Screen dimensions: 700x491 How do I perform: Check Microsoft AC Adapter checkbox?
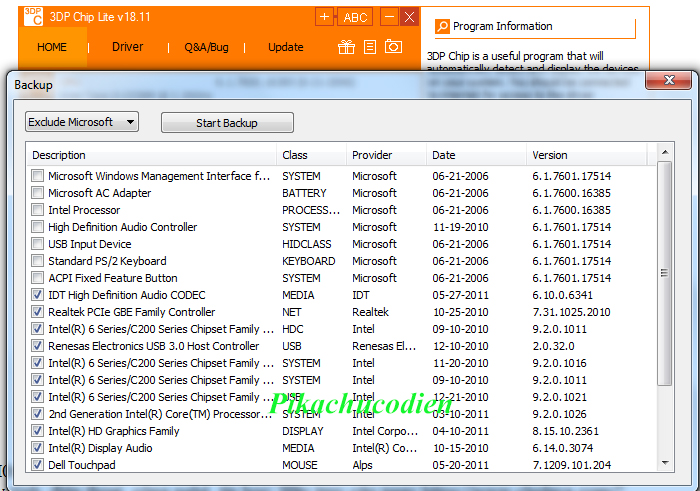(x=38, y=193)
